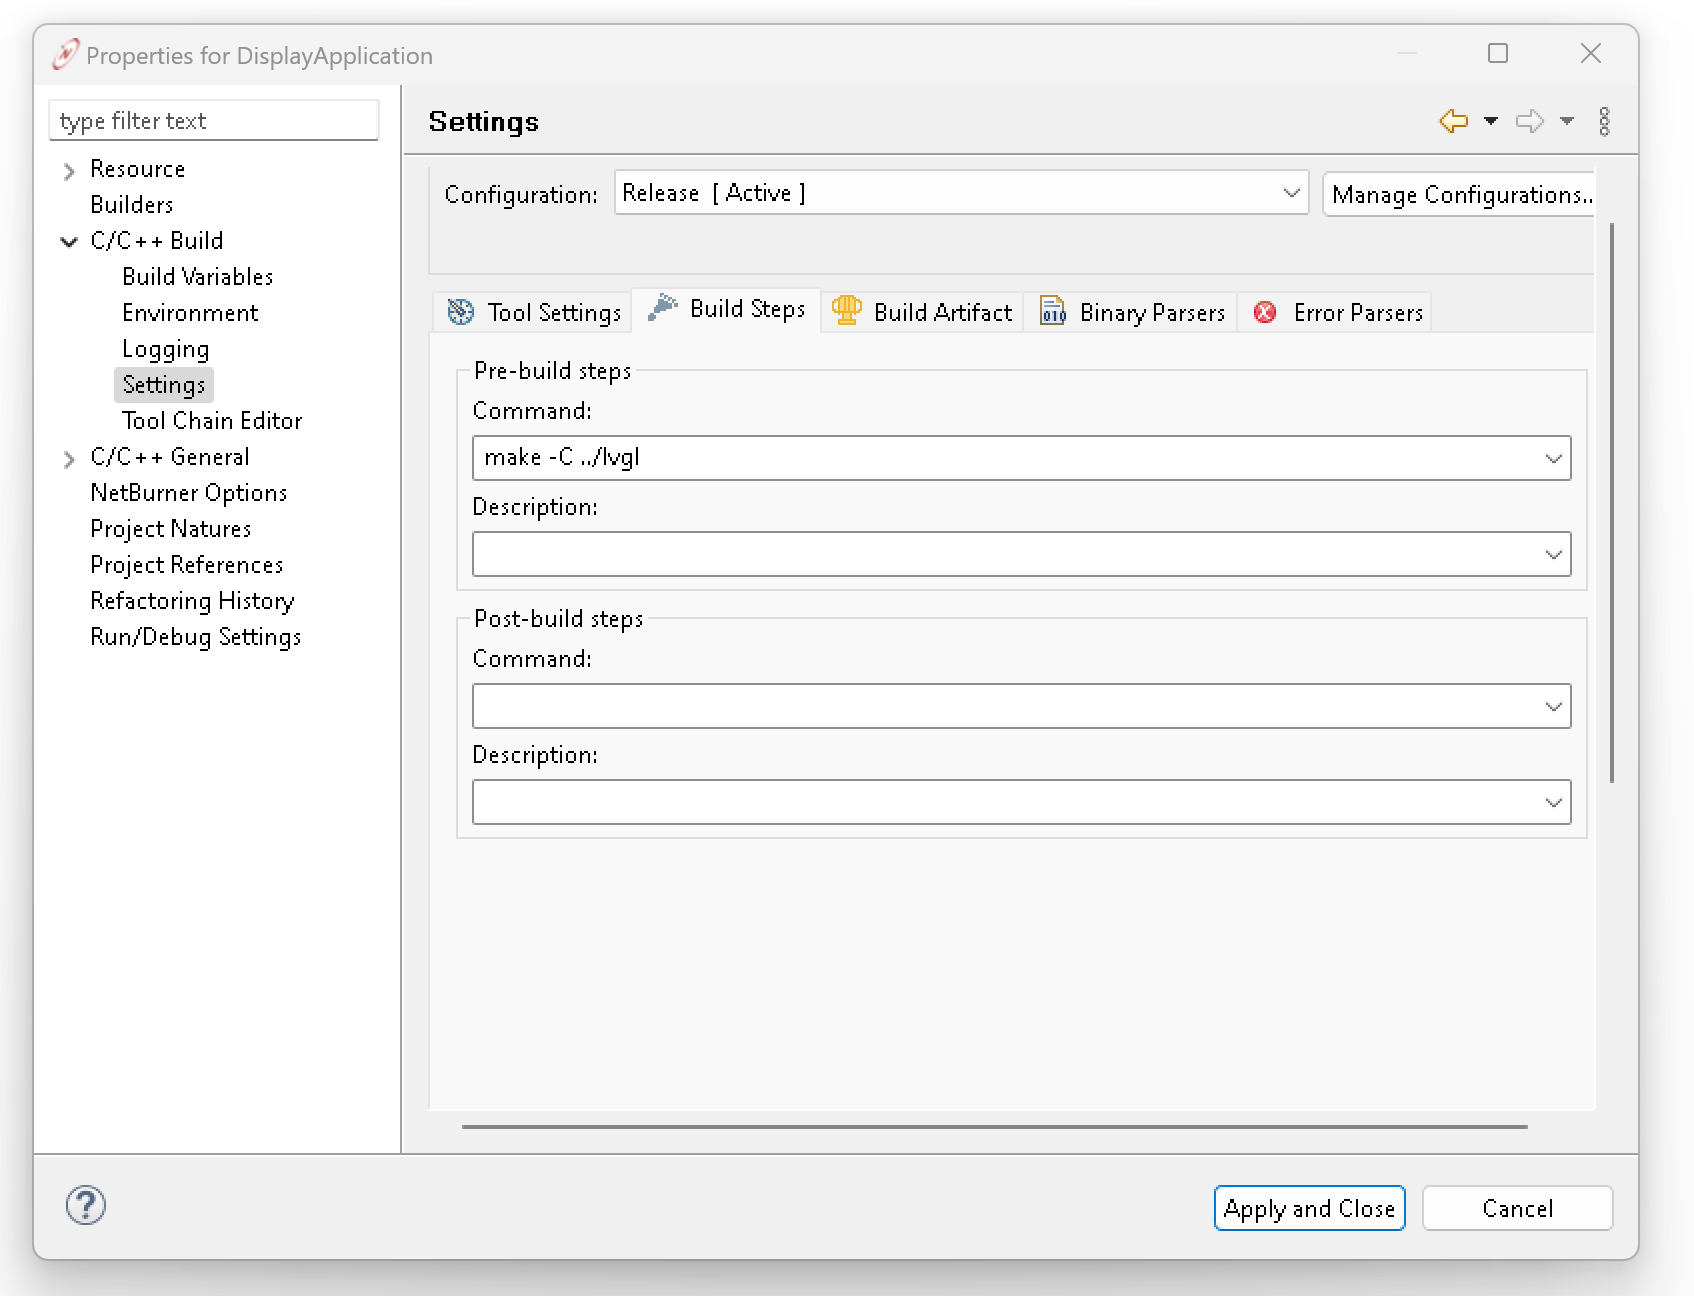The image size is (1694, 1296).
Task: Click the help question mark icon
Action: coord(85,1206)
